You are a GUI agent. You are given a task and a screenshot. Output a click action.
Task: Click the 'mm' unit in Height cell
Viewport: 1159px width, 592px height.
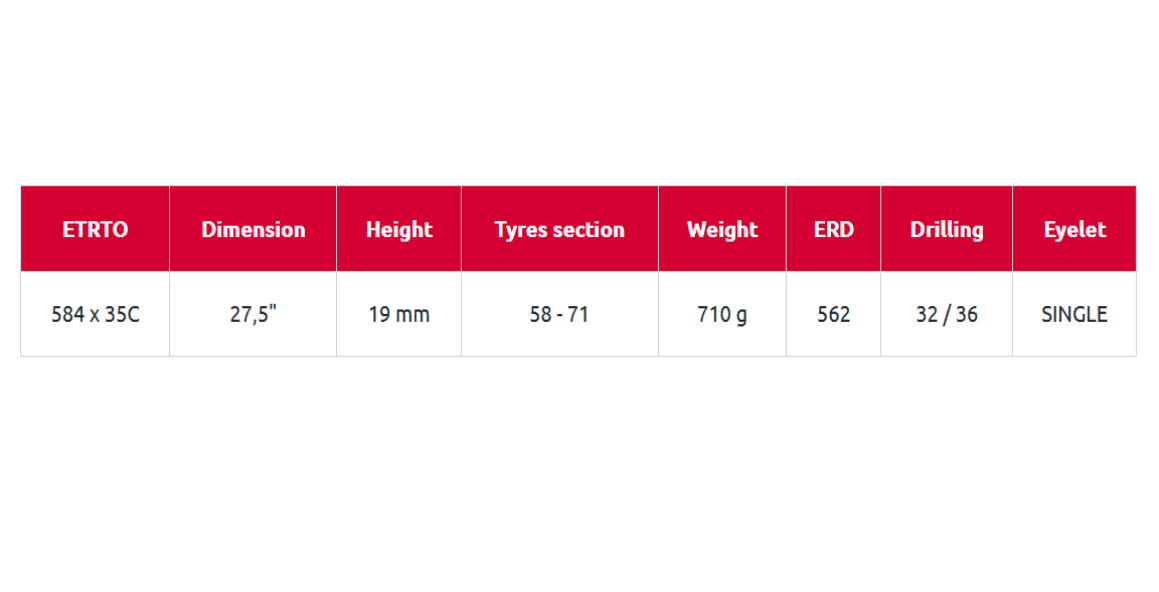pyautogui.click(x=412, y=316)
